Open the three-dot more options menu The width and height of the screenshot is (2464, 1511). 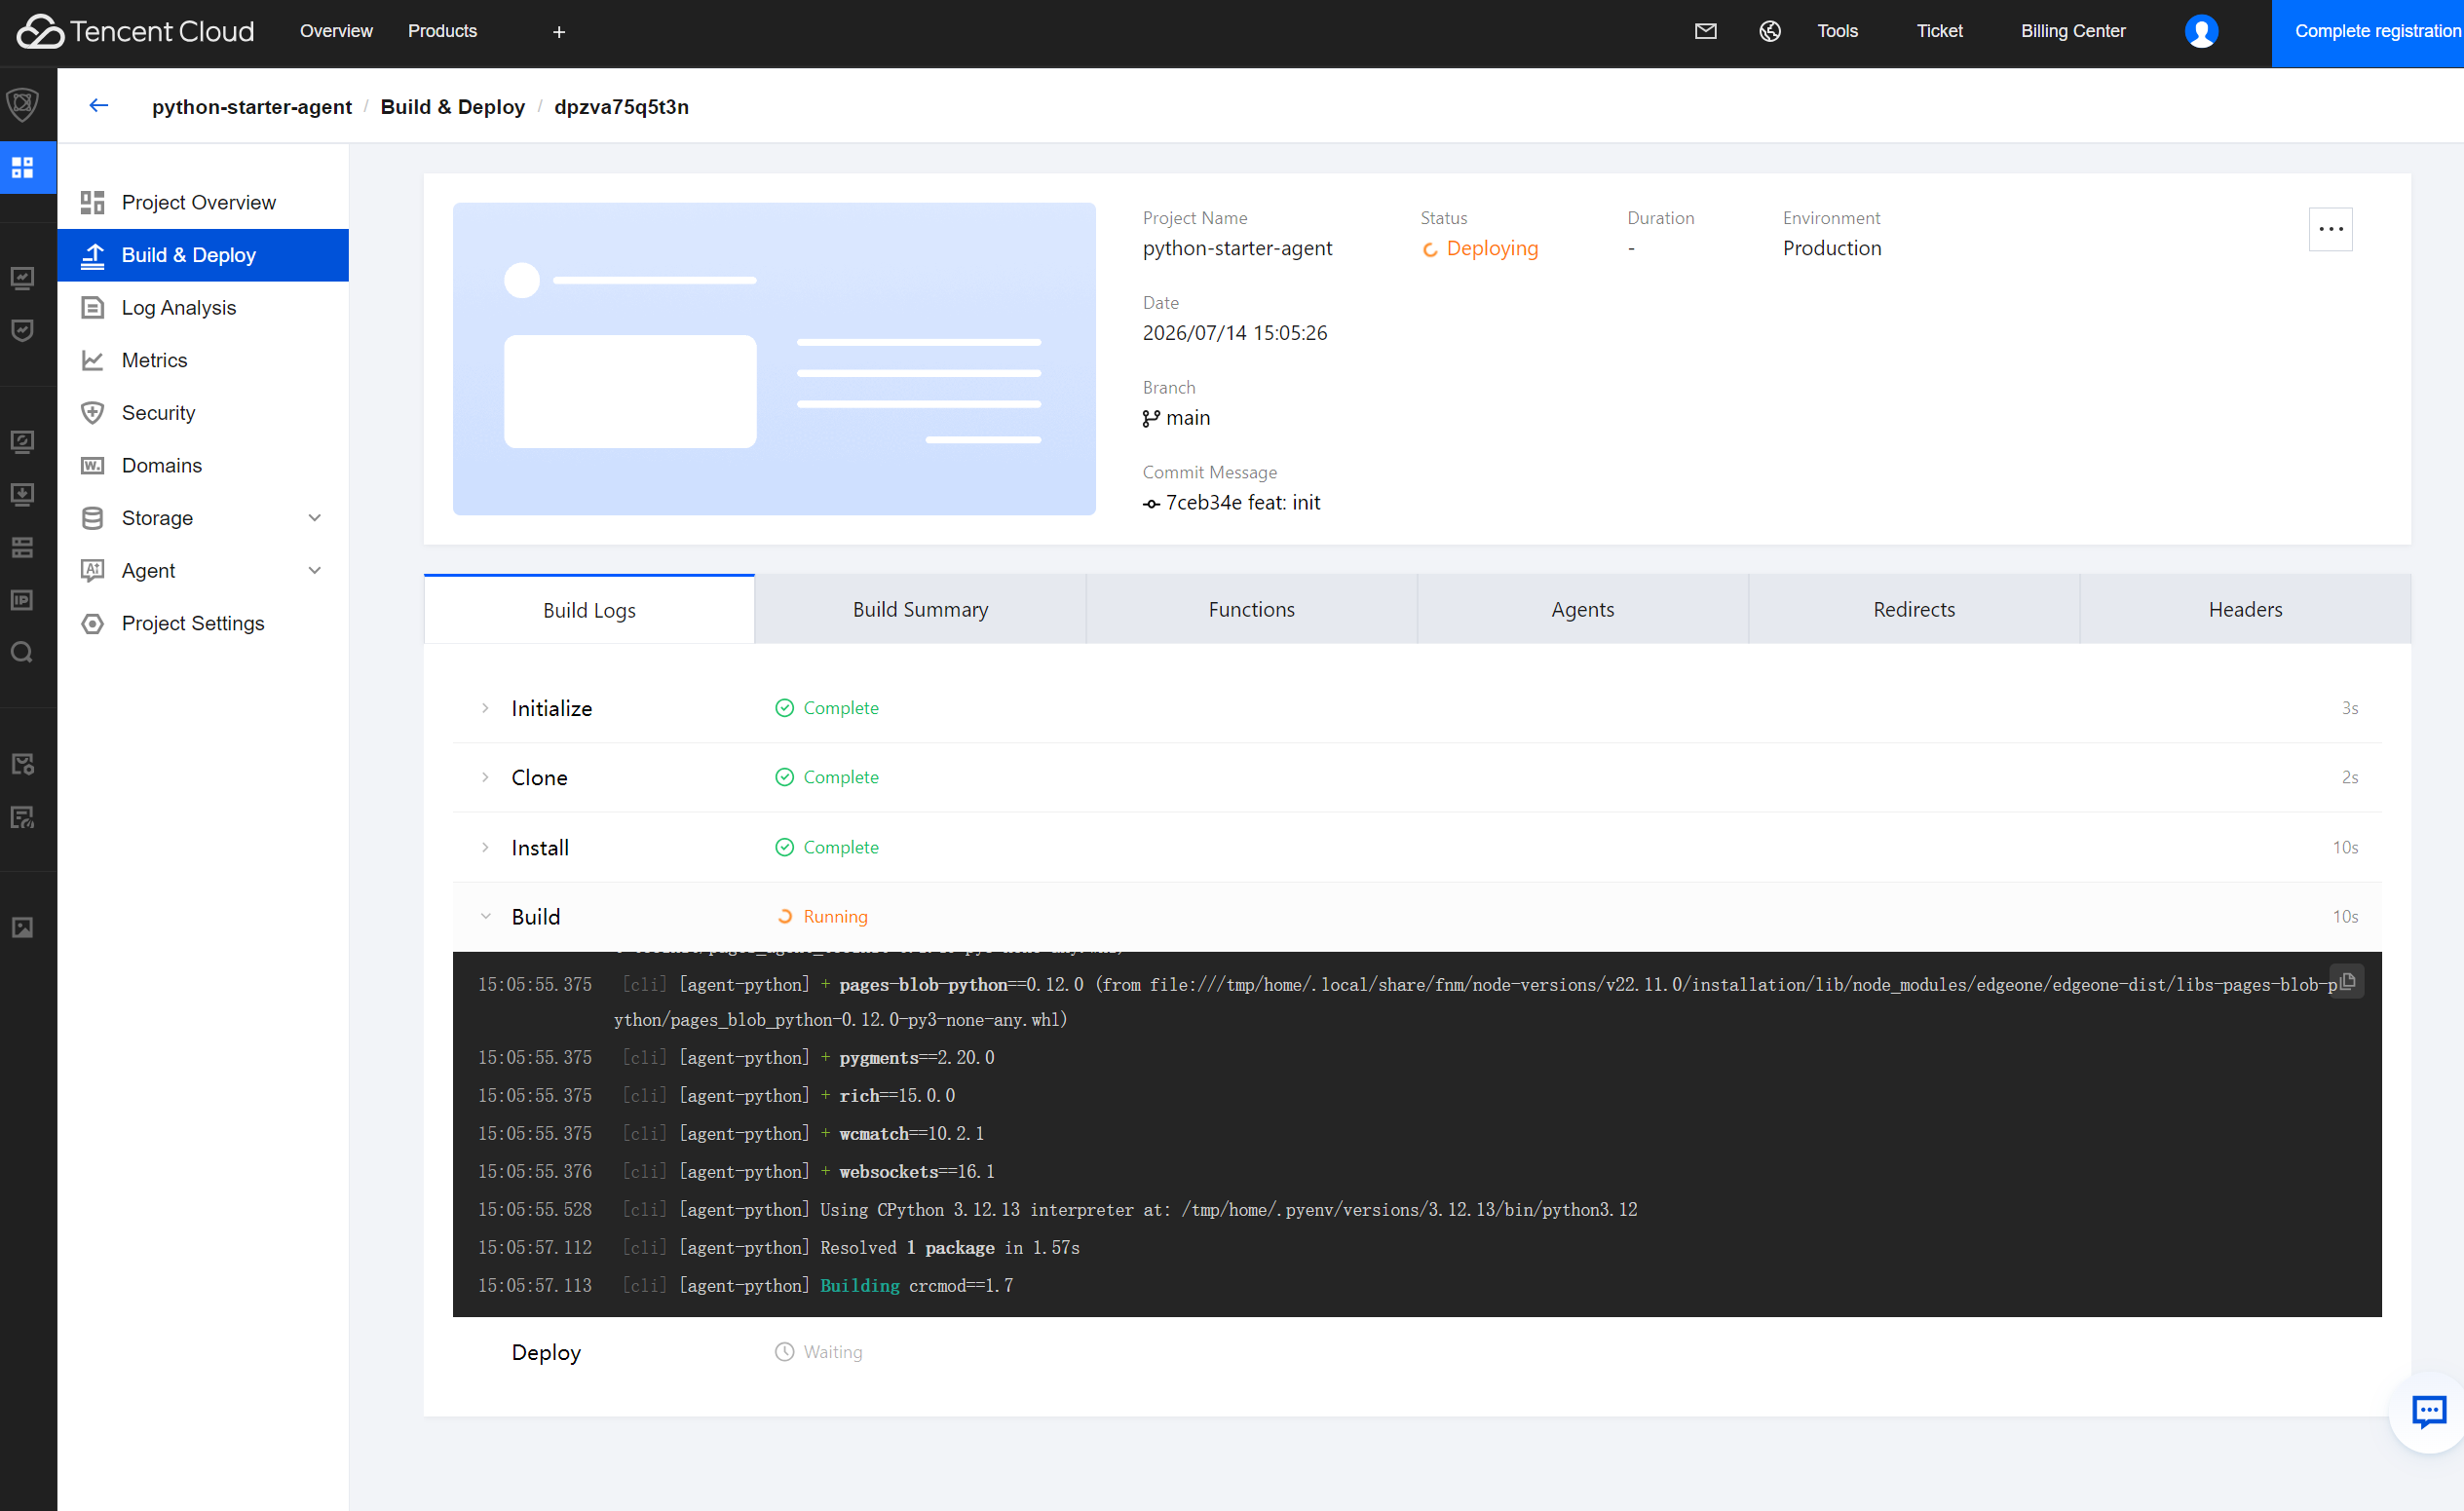point(2330,229)
